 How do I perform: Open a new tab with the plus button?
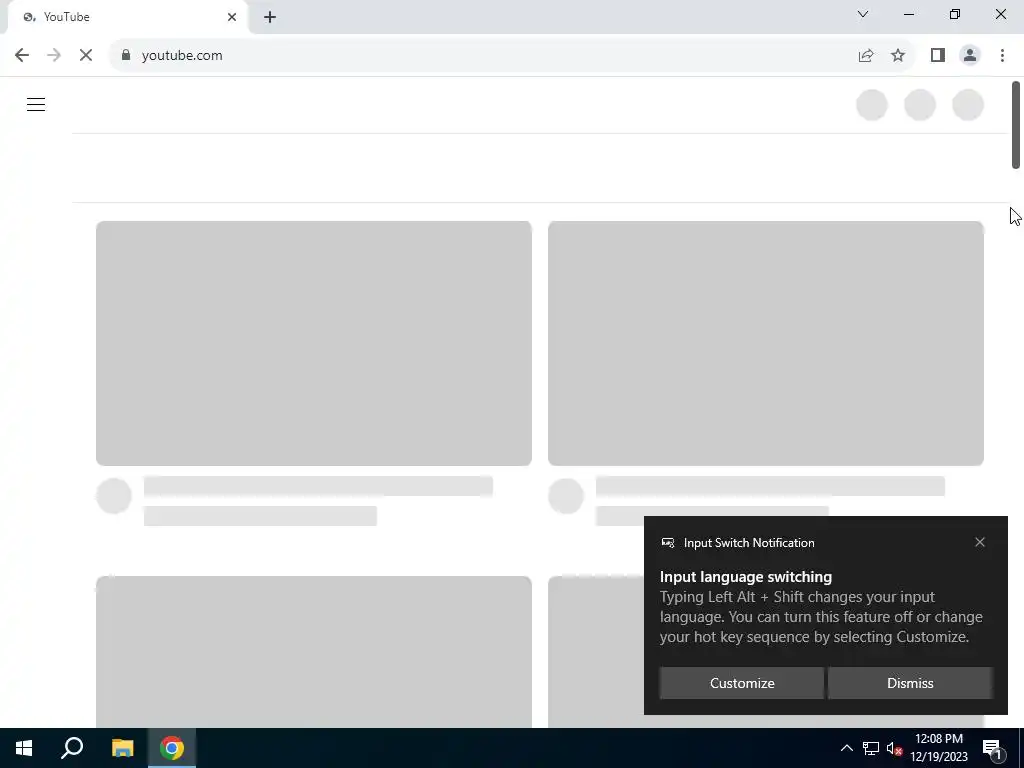click(x=270, y=17)
